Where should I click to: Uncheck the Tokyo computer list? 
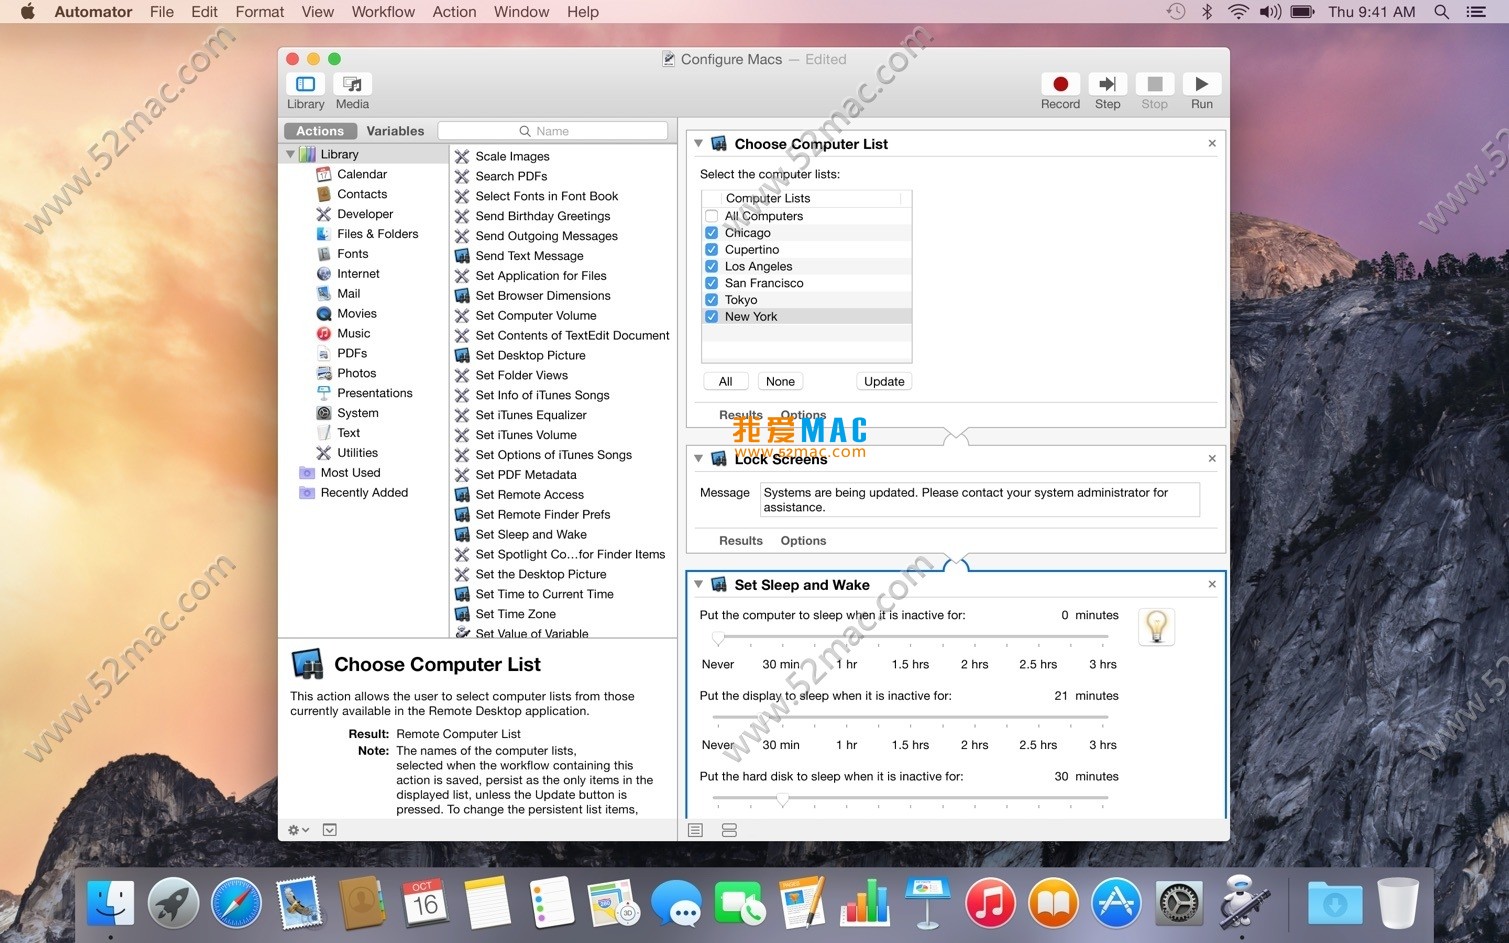point(712,300)
